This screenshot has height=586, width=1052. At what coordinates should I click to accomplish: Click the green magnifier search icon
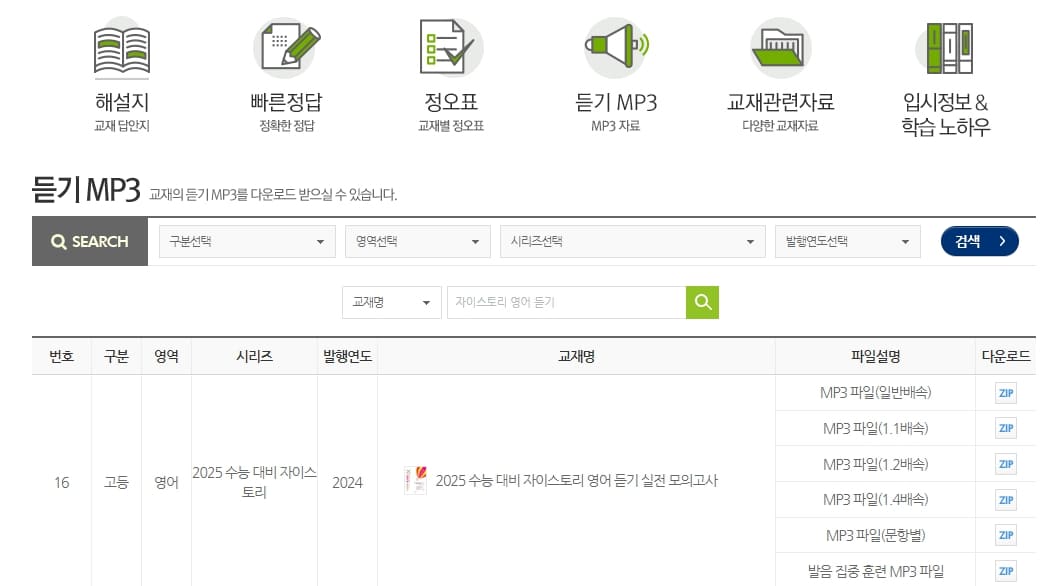[x=702, y=302]
